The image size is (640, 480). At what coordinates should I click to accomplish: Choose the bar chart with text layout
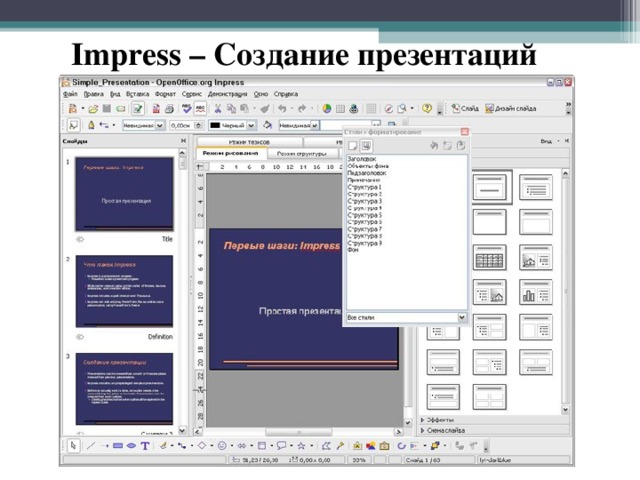[x=536, y=292]
